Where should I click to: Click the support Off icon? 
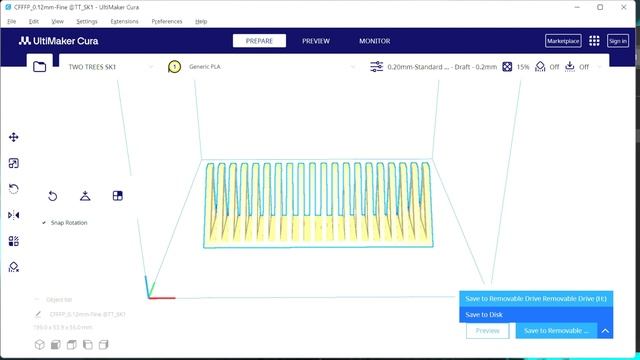tap(540, 67)
